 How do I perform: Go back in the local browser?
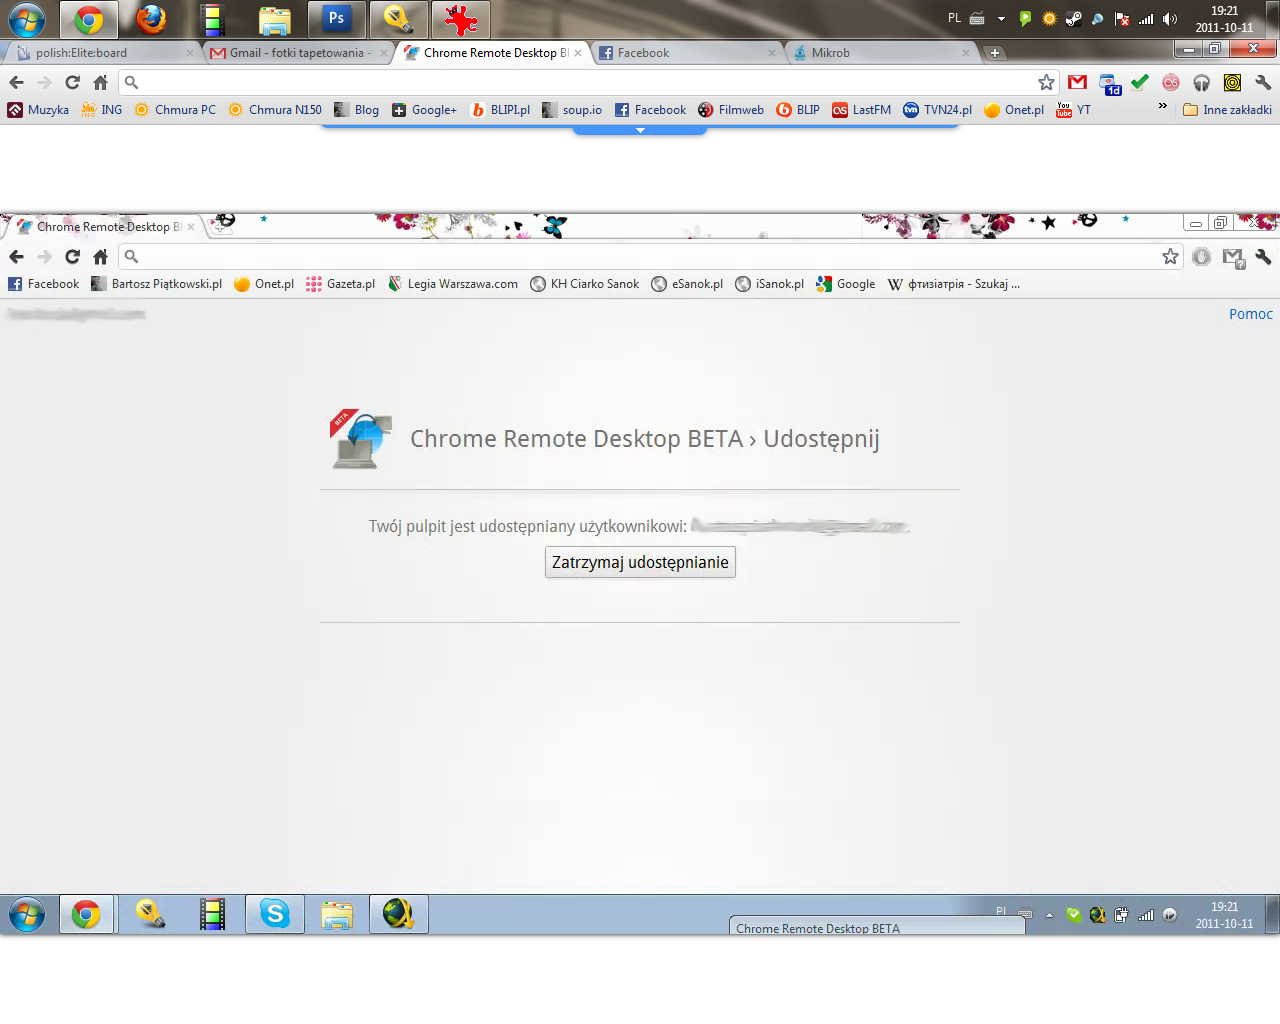click(x=16, y=82)
